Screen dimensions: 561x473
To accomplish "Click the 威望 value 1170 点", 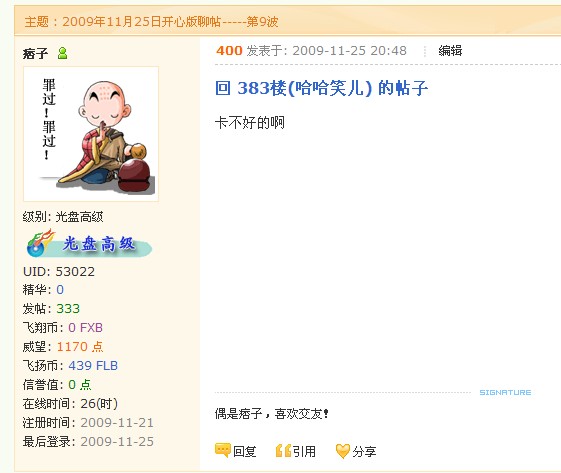I will [x=80, y=346].
